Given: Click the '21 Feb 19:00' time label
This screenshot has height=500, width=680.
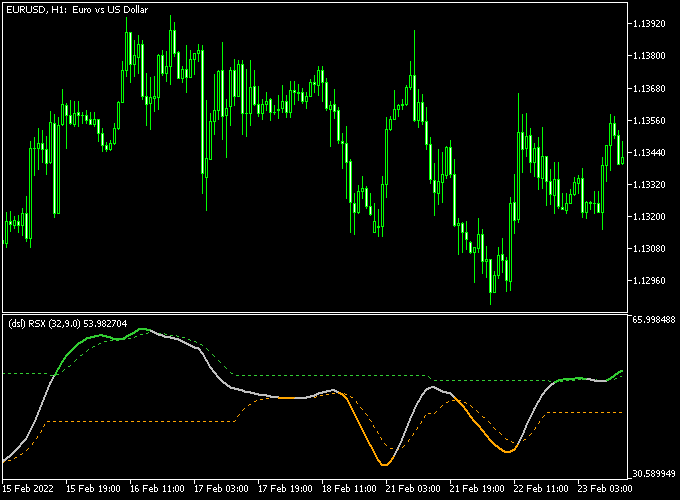Looking at the screenshot, I should [x=477, y=489].
